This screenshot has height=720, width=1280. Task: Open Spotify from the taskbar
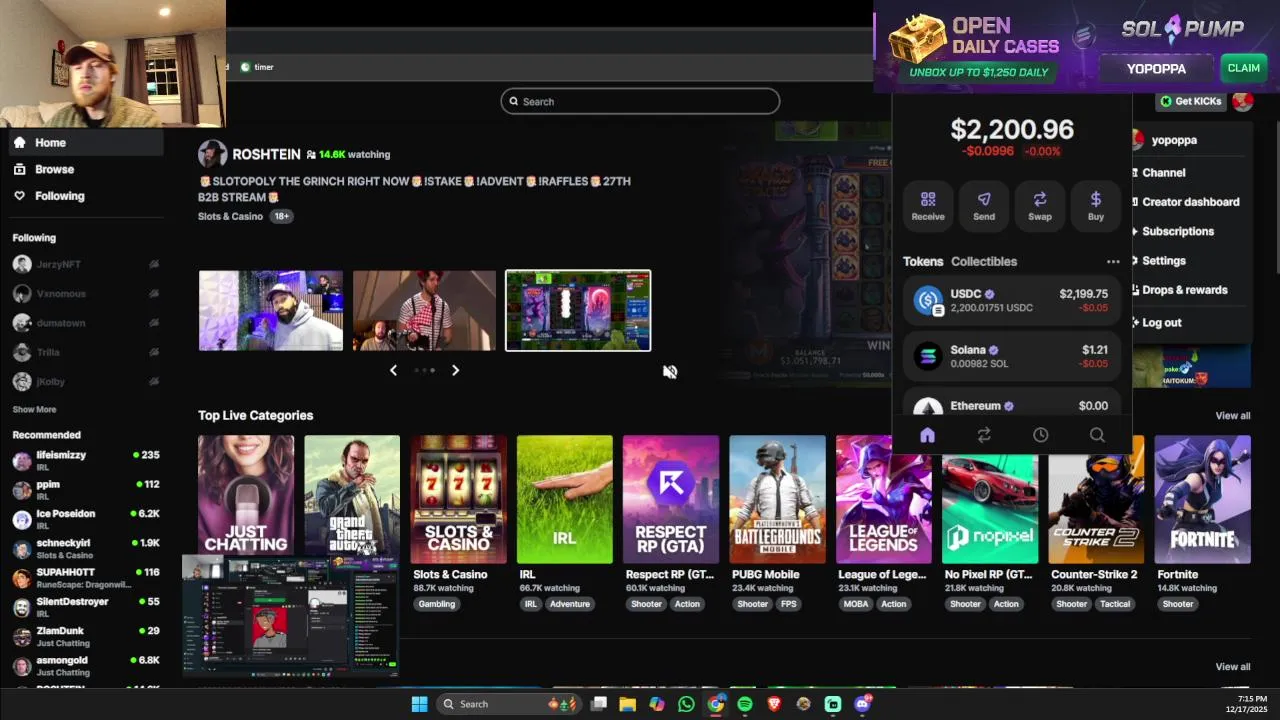(x=745, y=704)
